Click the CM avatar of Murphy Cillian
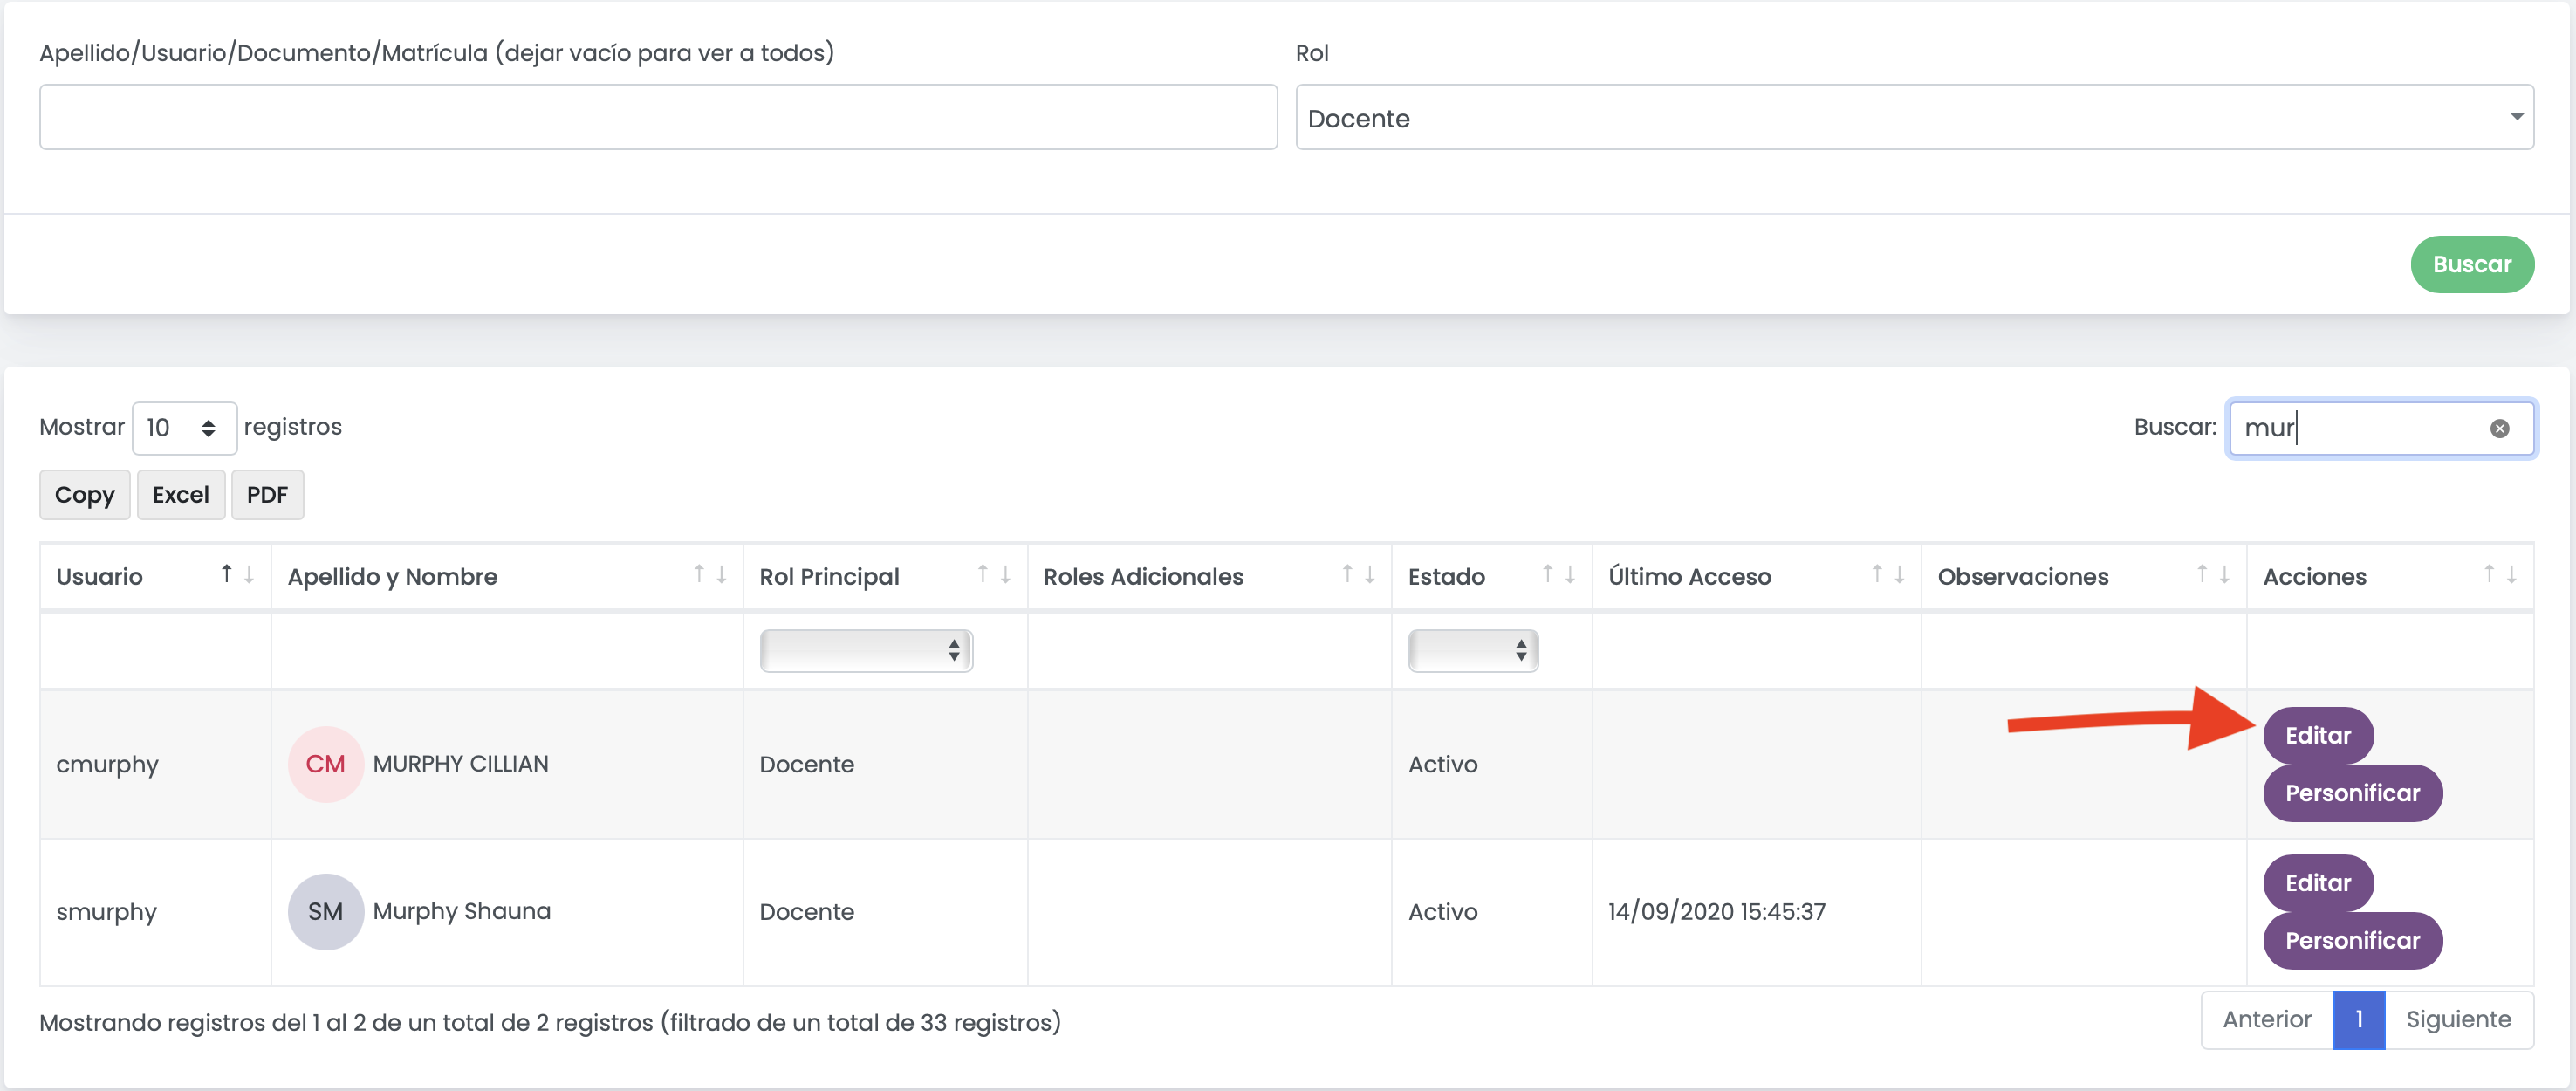This screenshot has width=2576, height=1091. coord(325,764)
